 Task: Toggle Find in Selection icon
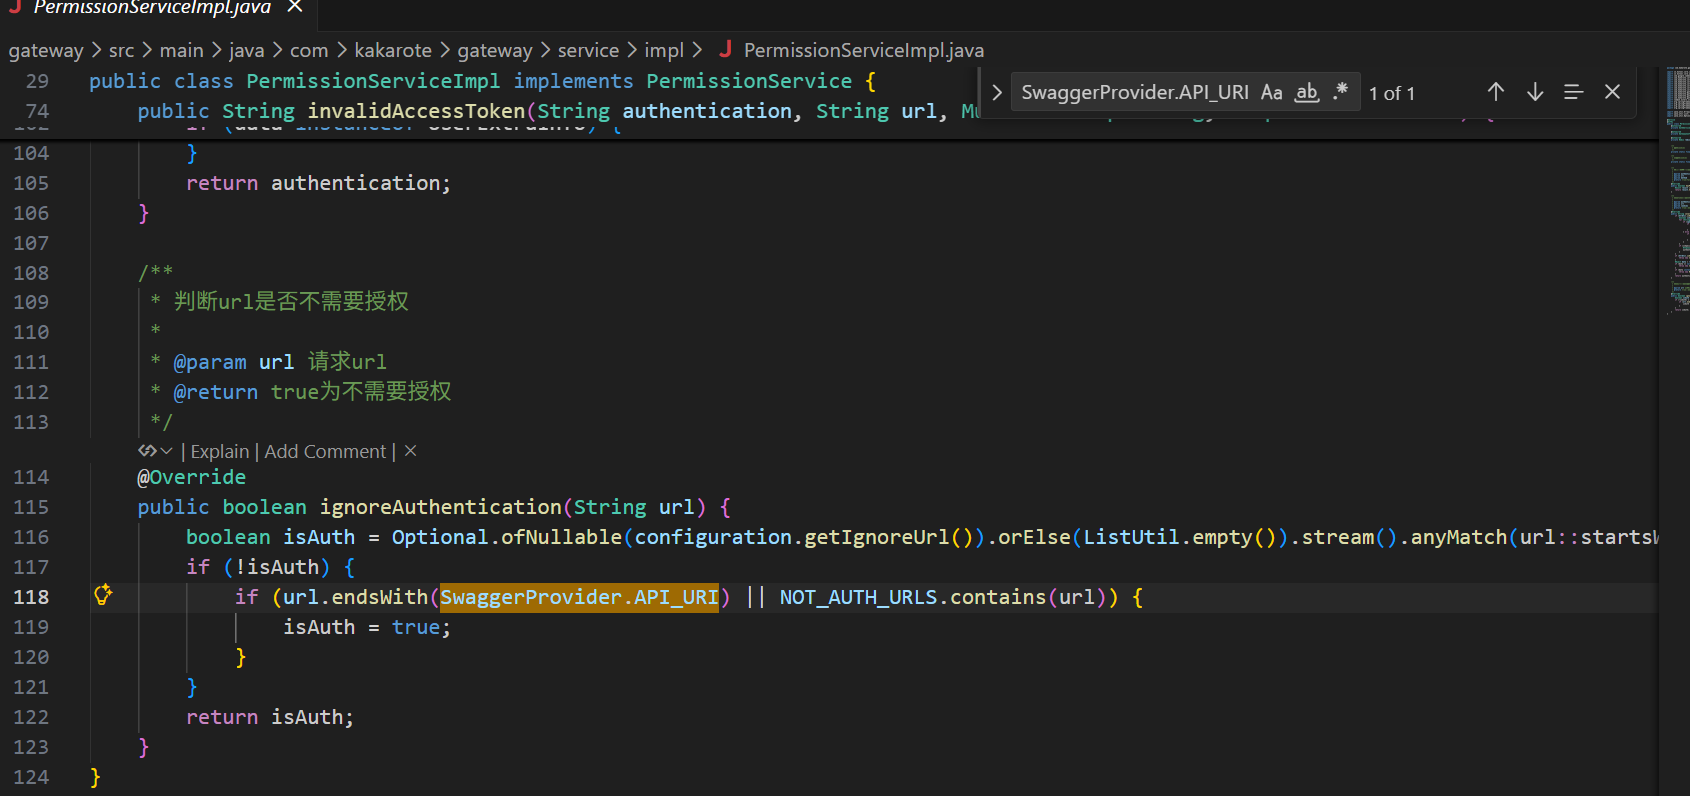[1573, 92]
